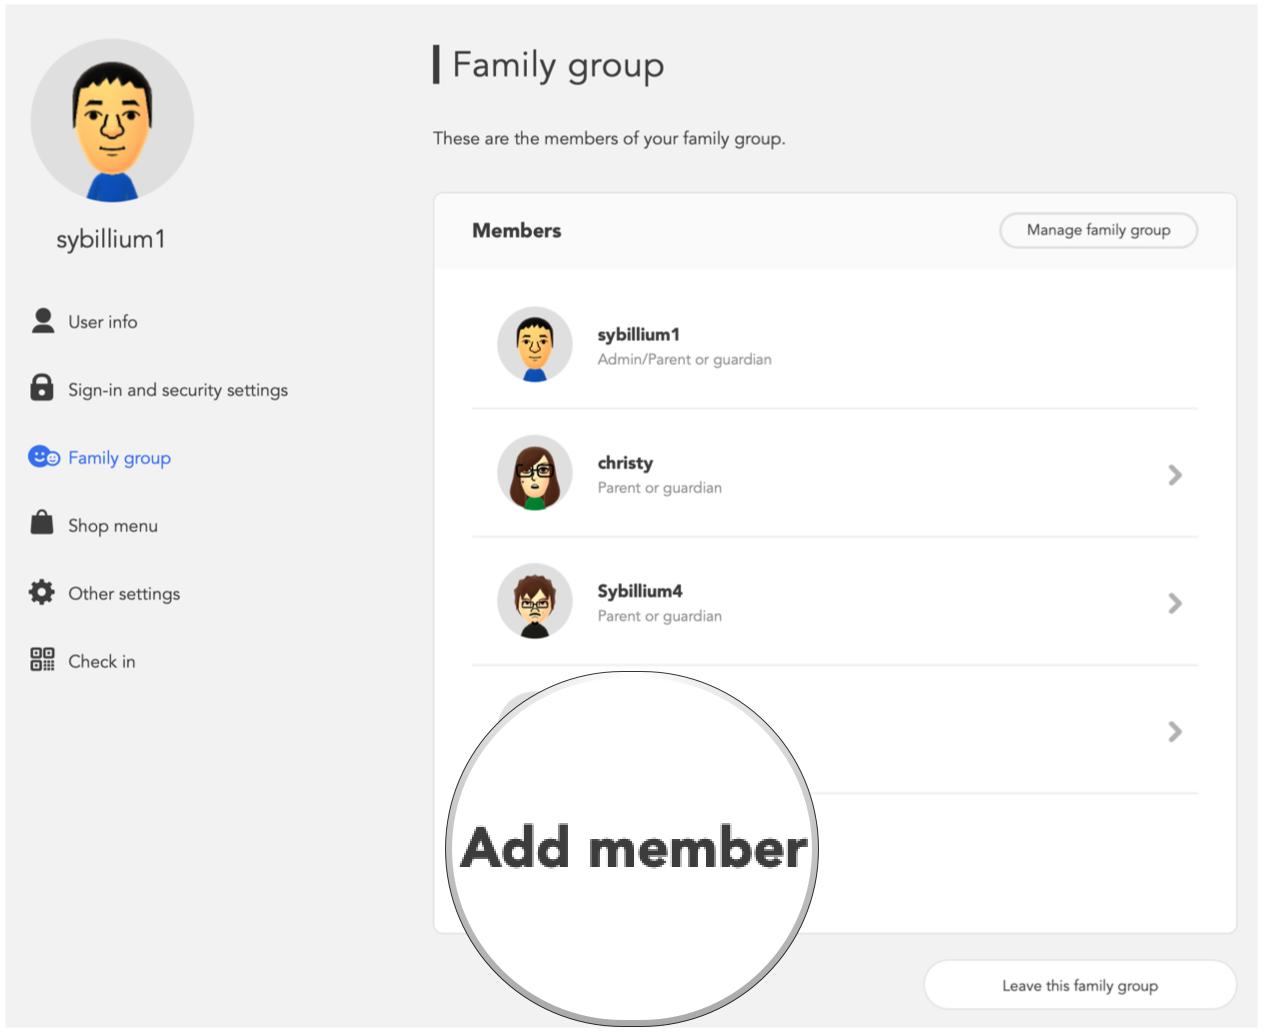Select User info from the sidebar
Viewport: 1264px width, 1034px height.
[x=103, y=321]
